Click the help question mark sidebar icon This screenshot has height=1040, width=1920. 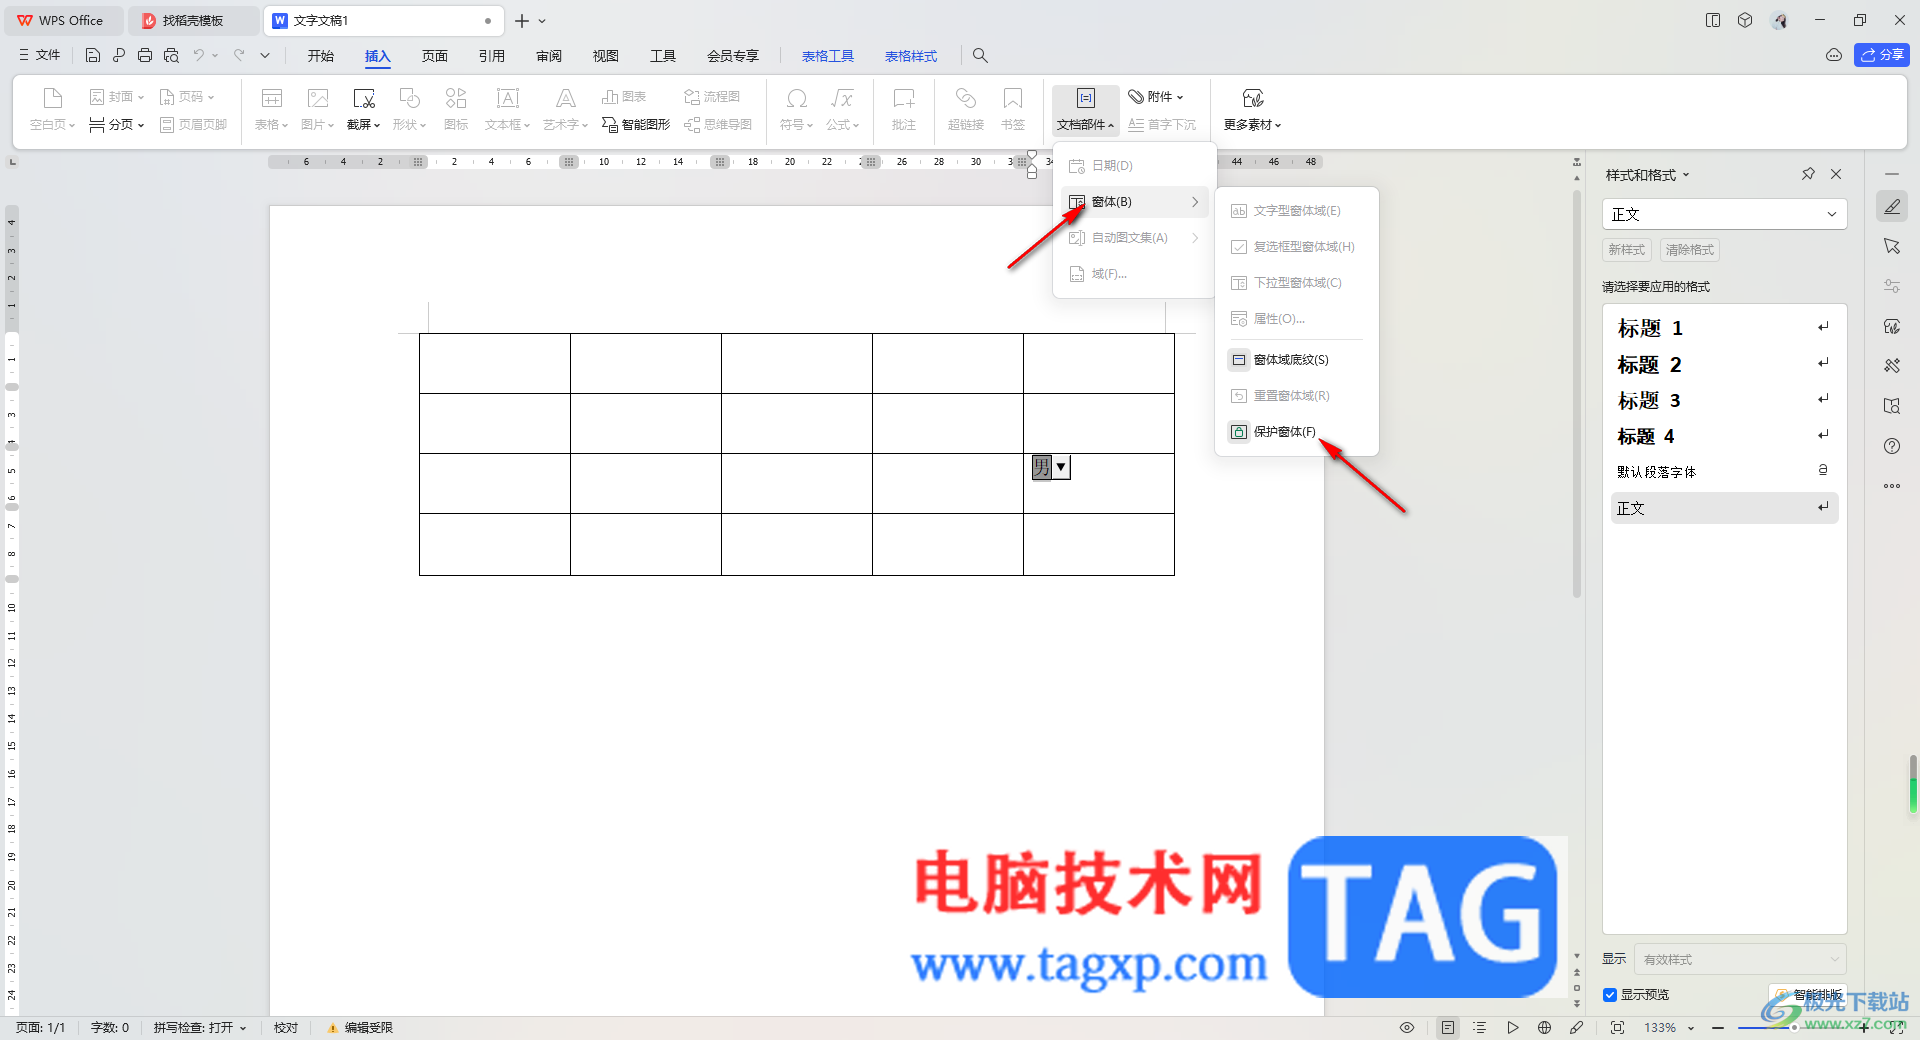click(x=1892, y=446)
